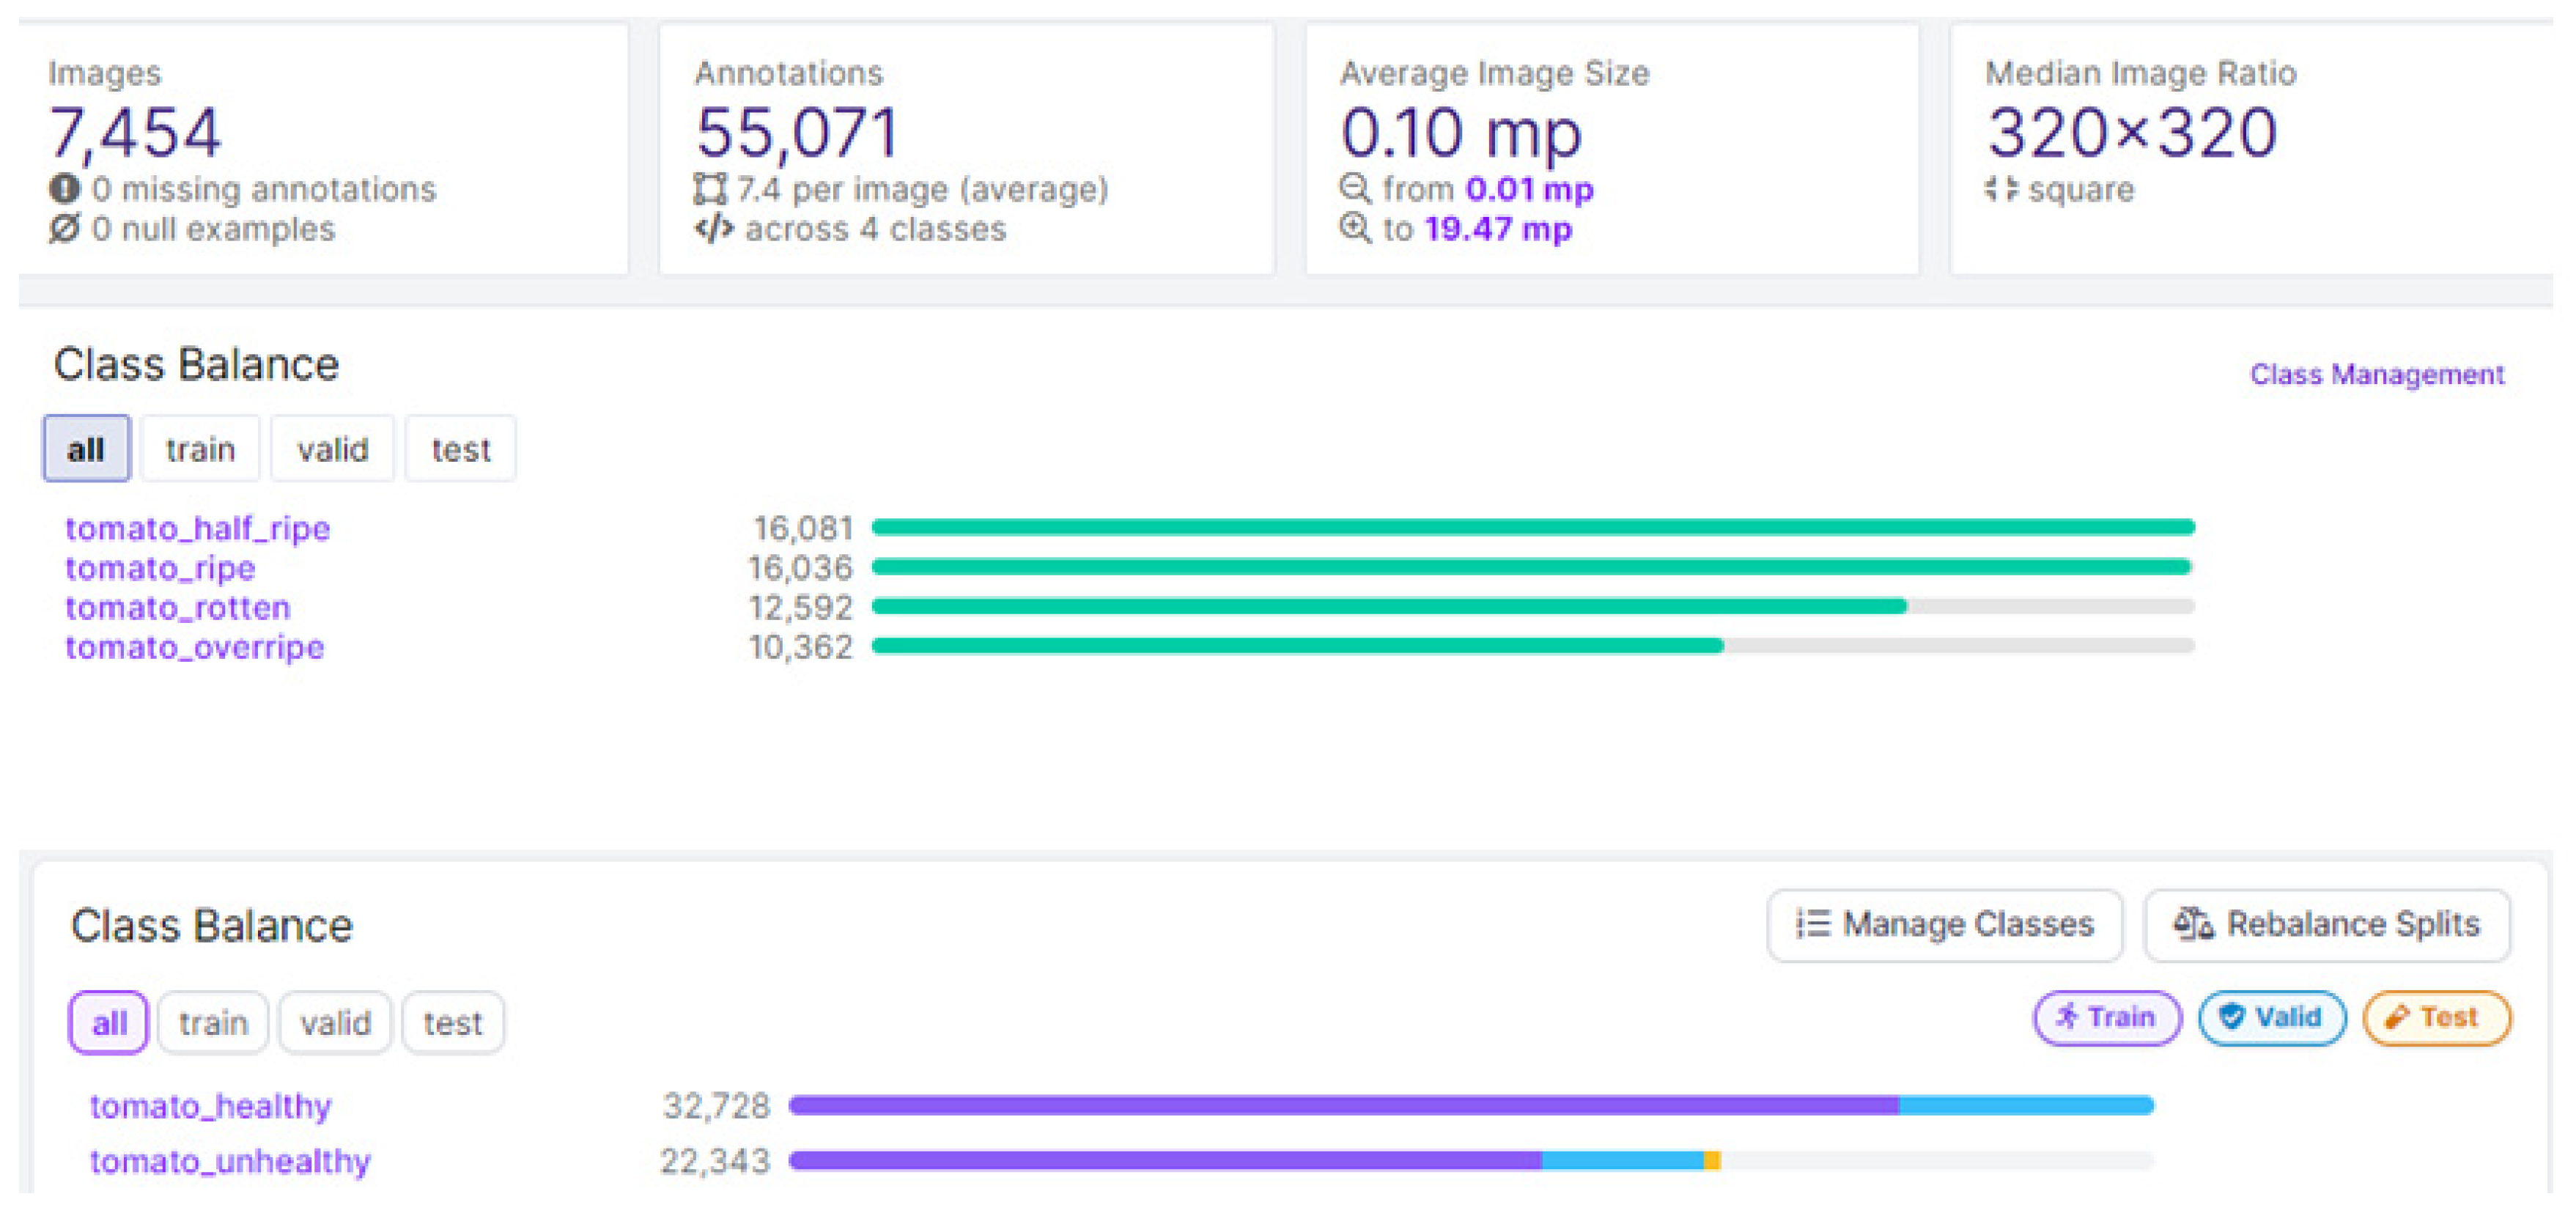
Task: Click the missing annotations warning icon
Action: tap(64, 188)
